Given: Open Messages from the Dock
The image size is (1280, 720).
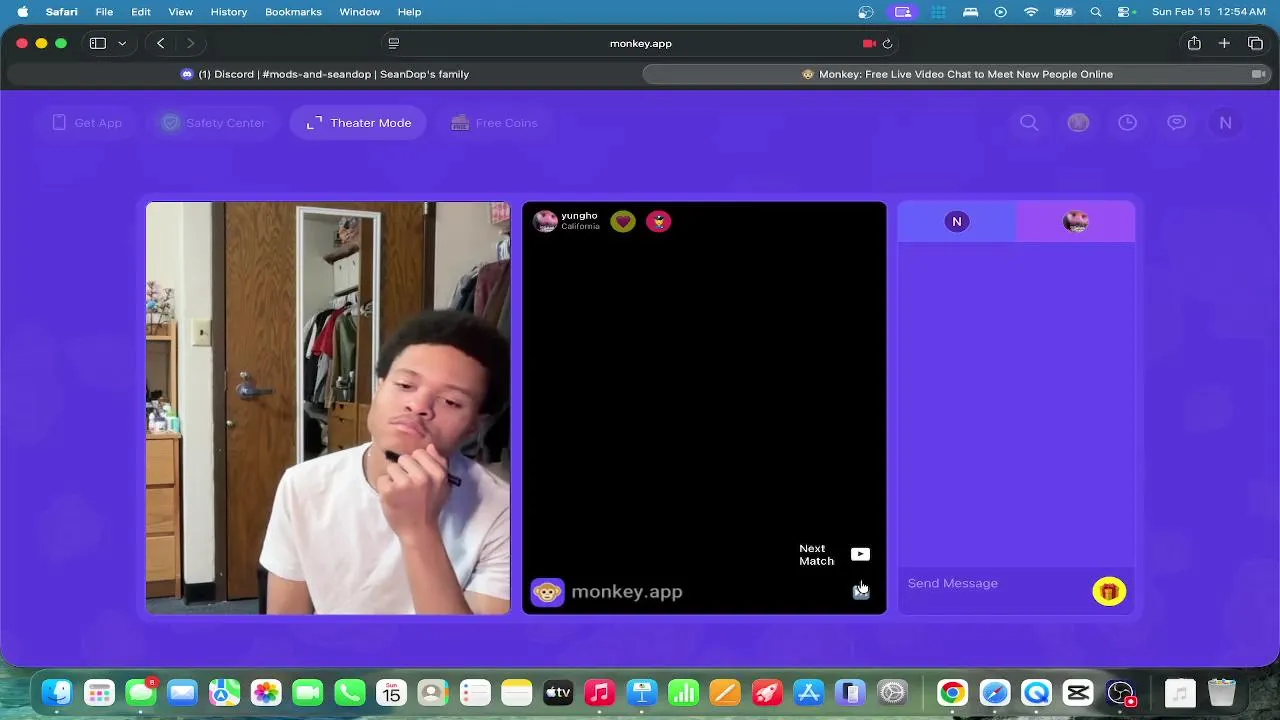Looking at the screenshot, I should point(141,692).
